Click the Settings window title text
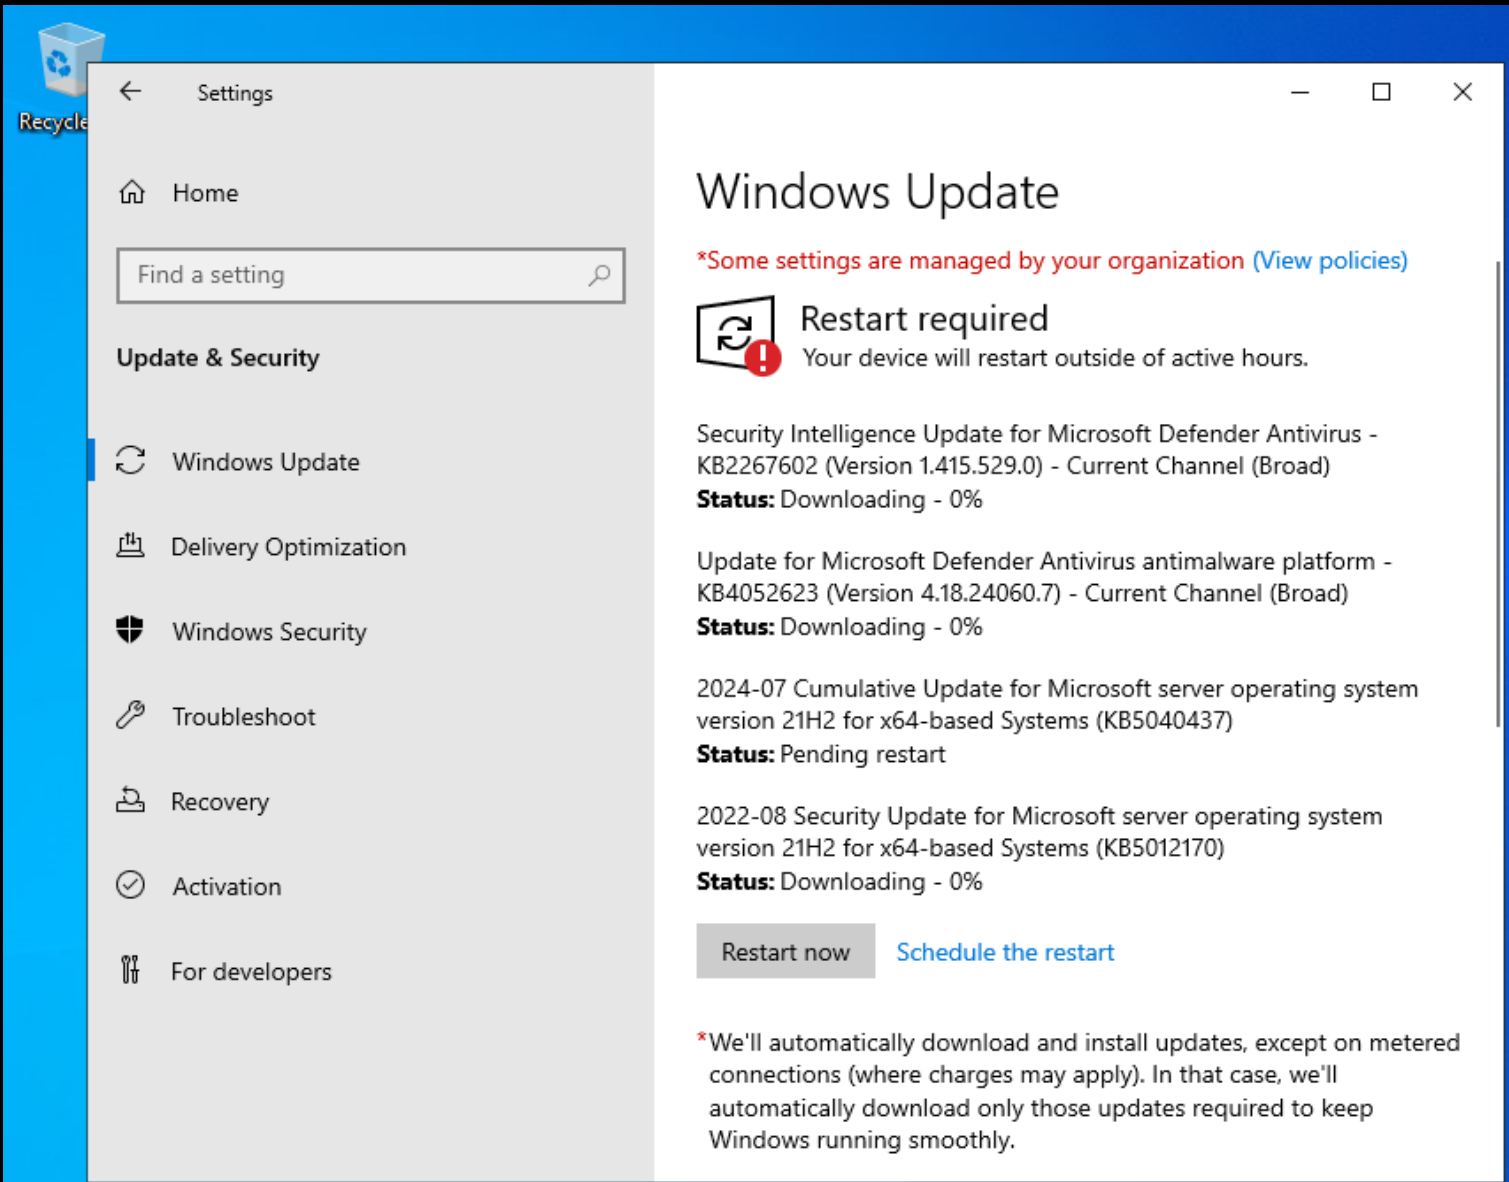Screen dimensions: 1509x1182 coord(235,93)
